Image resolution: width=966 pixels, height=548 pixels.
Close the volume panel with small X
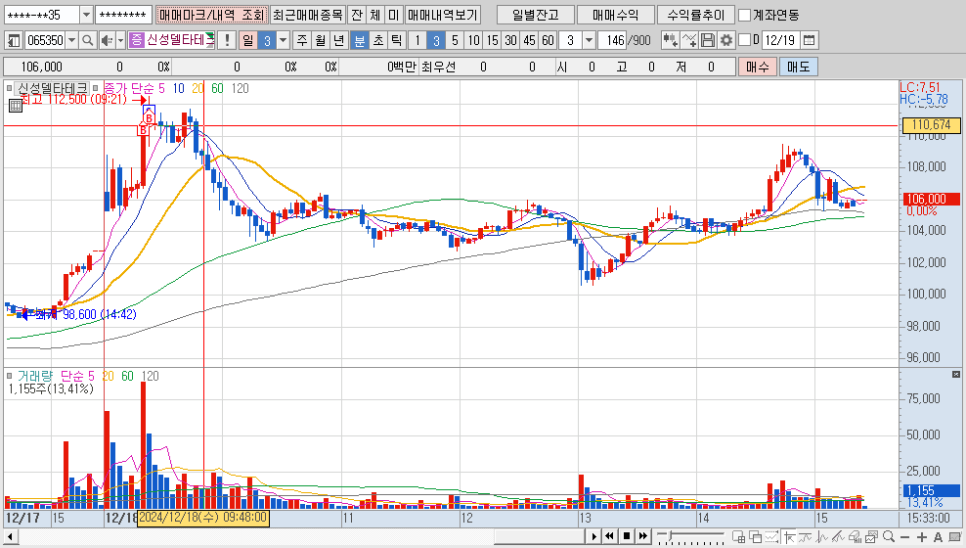click(x=956, y=374)
